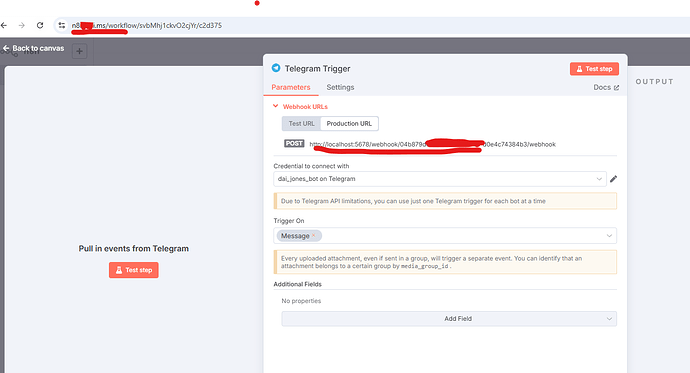Click the Telegram logo icon in header

pyautogui.click(x=276, y=68)
